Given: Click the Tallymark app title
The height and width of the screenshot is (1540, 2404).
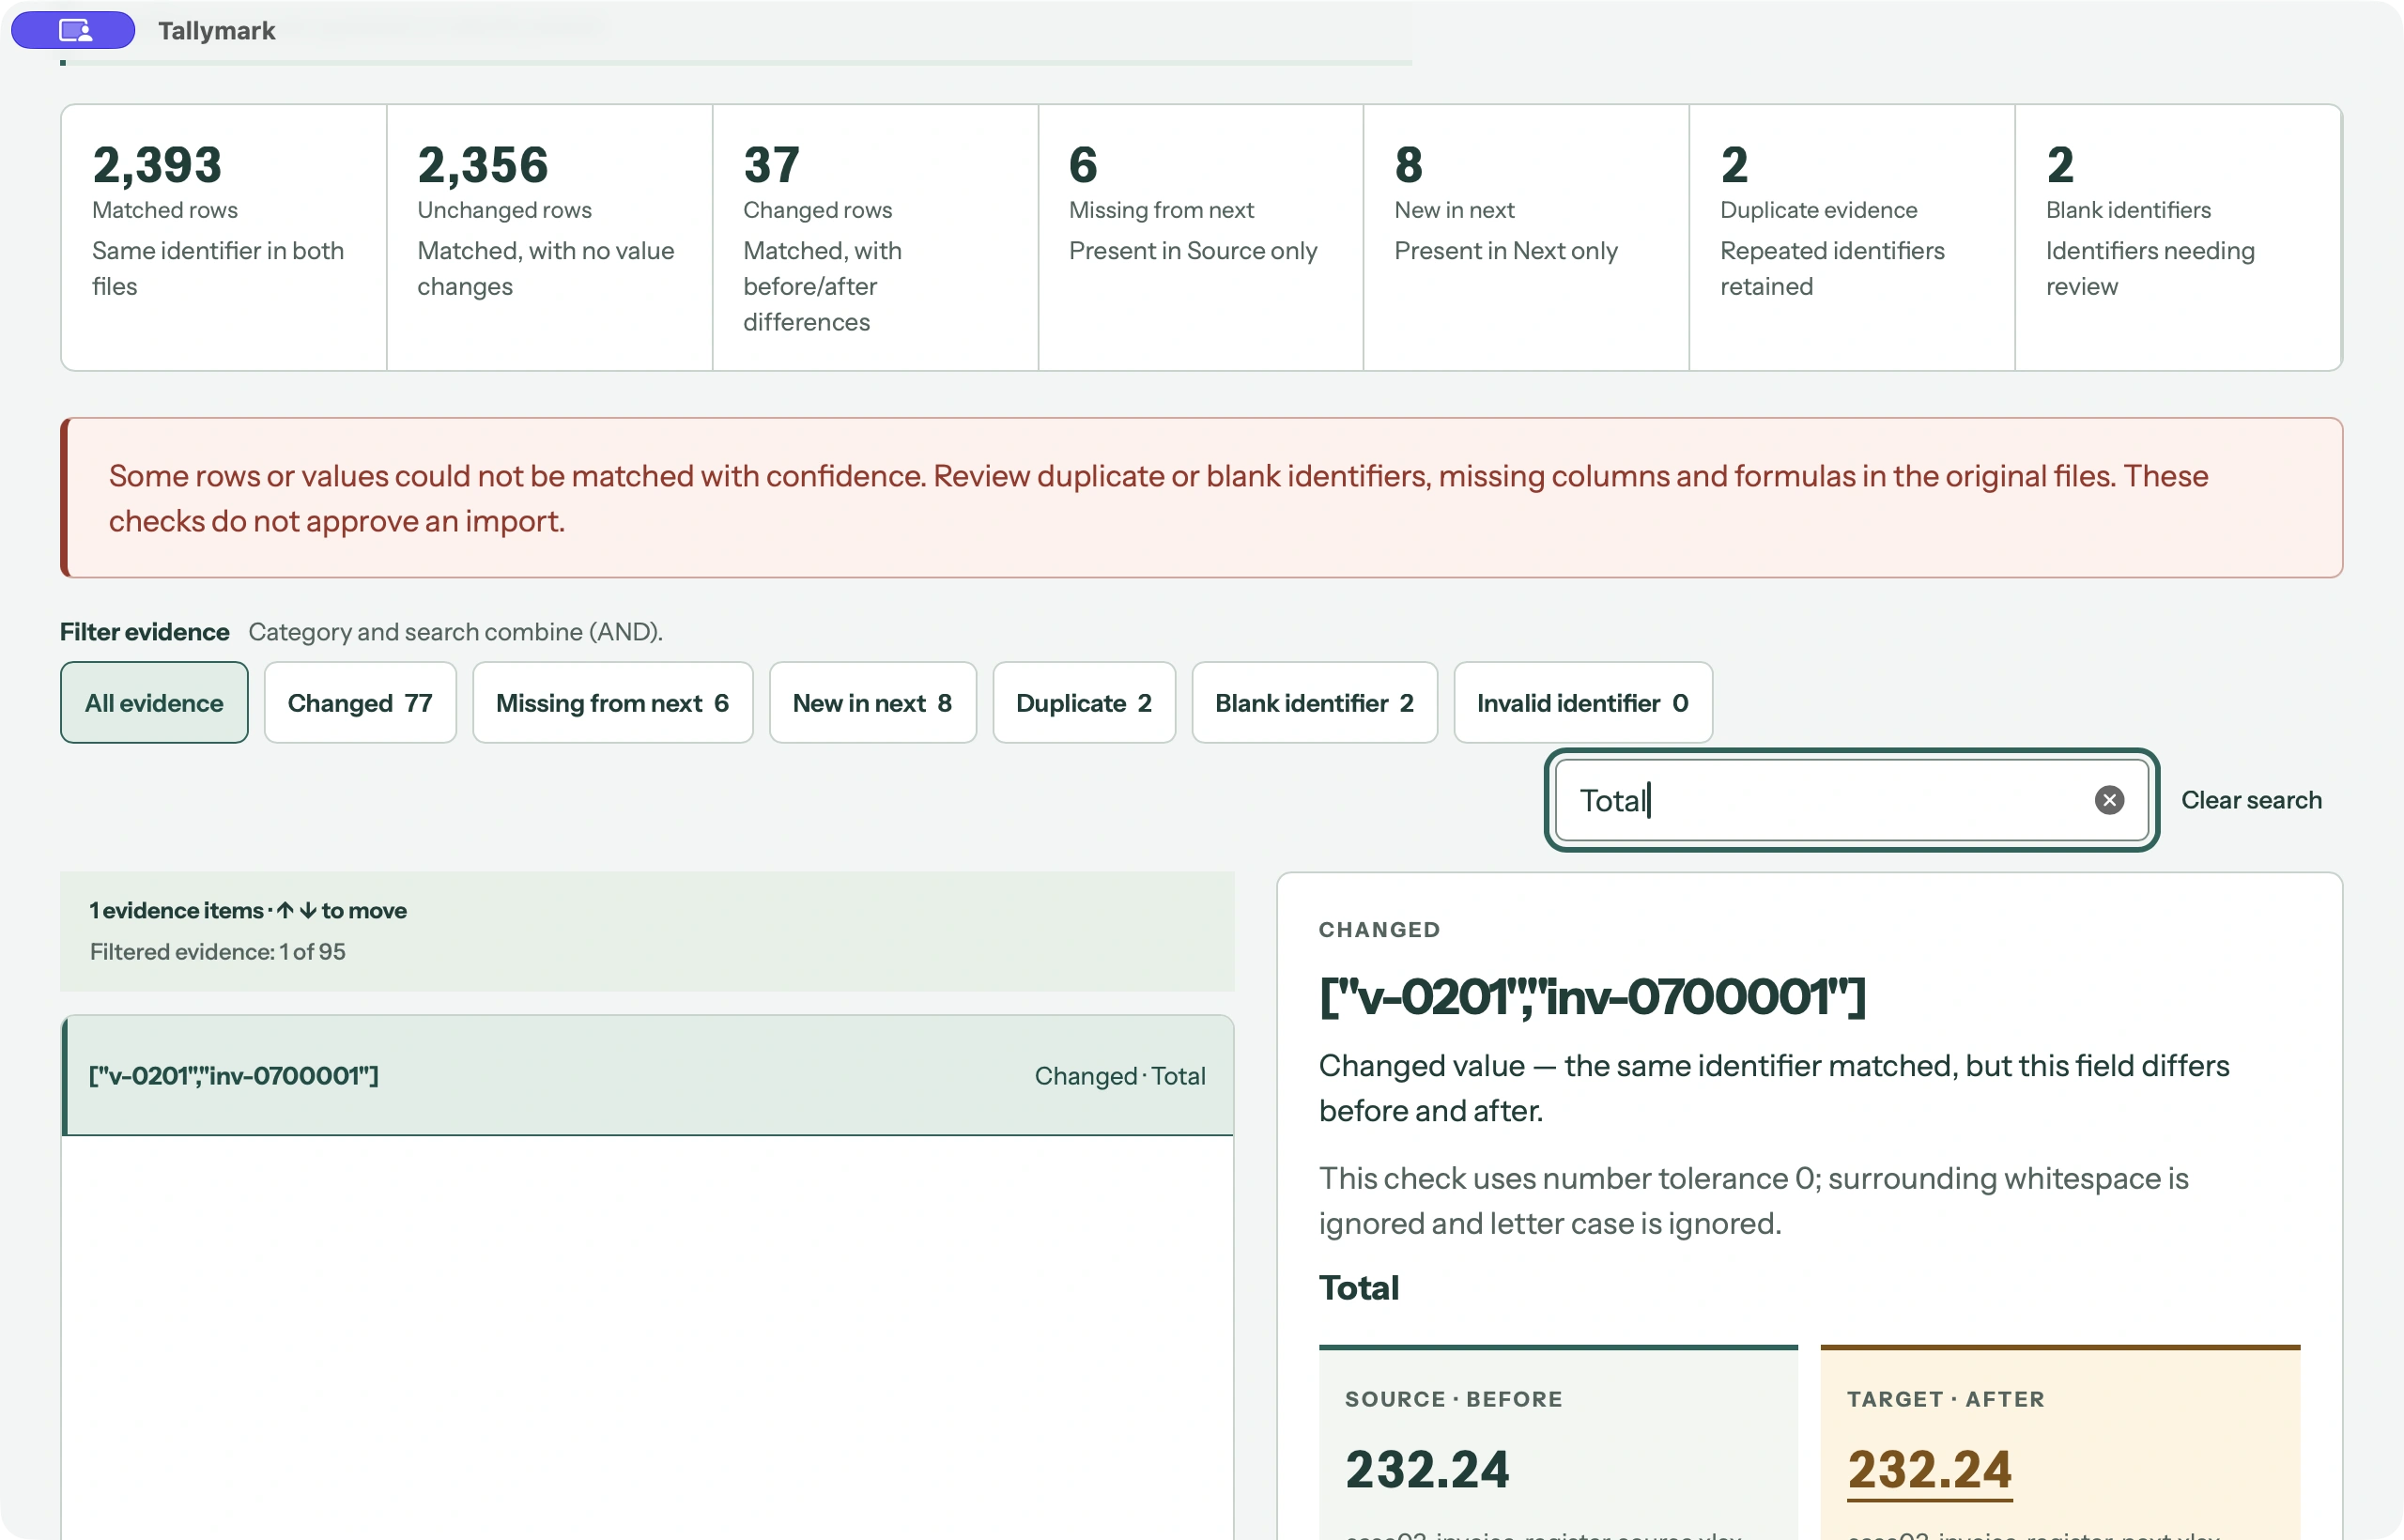Looking at the screenshot, I should [x=216, y=31].
